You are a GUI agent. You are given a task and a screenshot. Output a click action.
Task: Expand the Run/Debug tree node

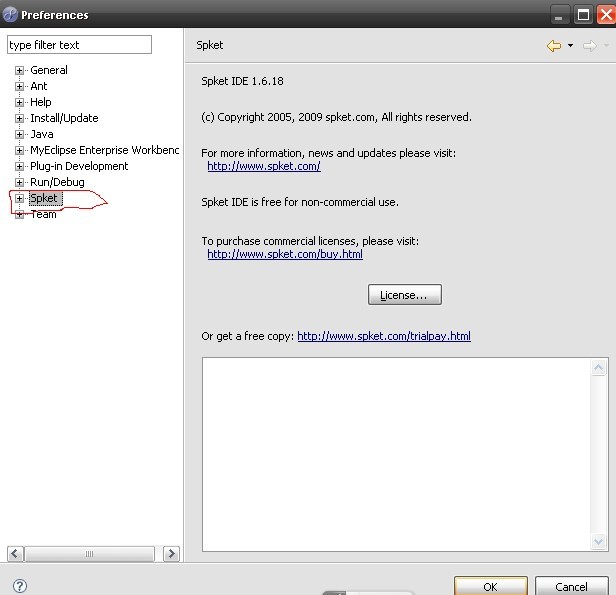(x=19, y=182)
